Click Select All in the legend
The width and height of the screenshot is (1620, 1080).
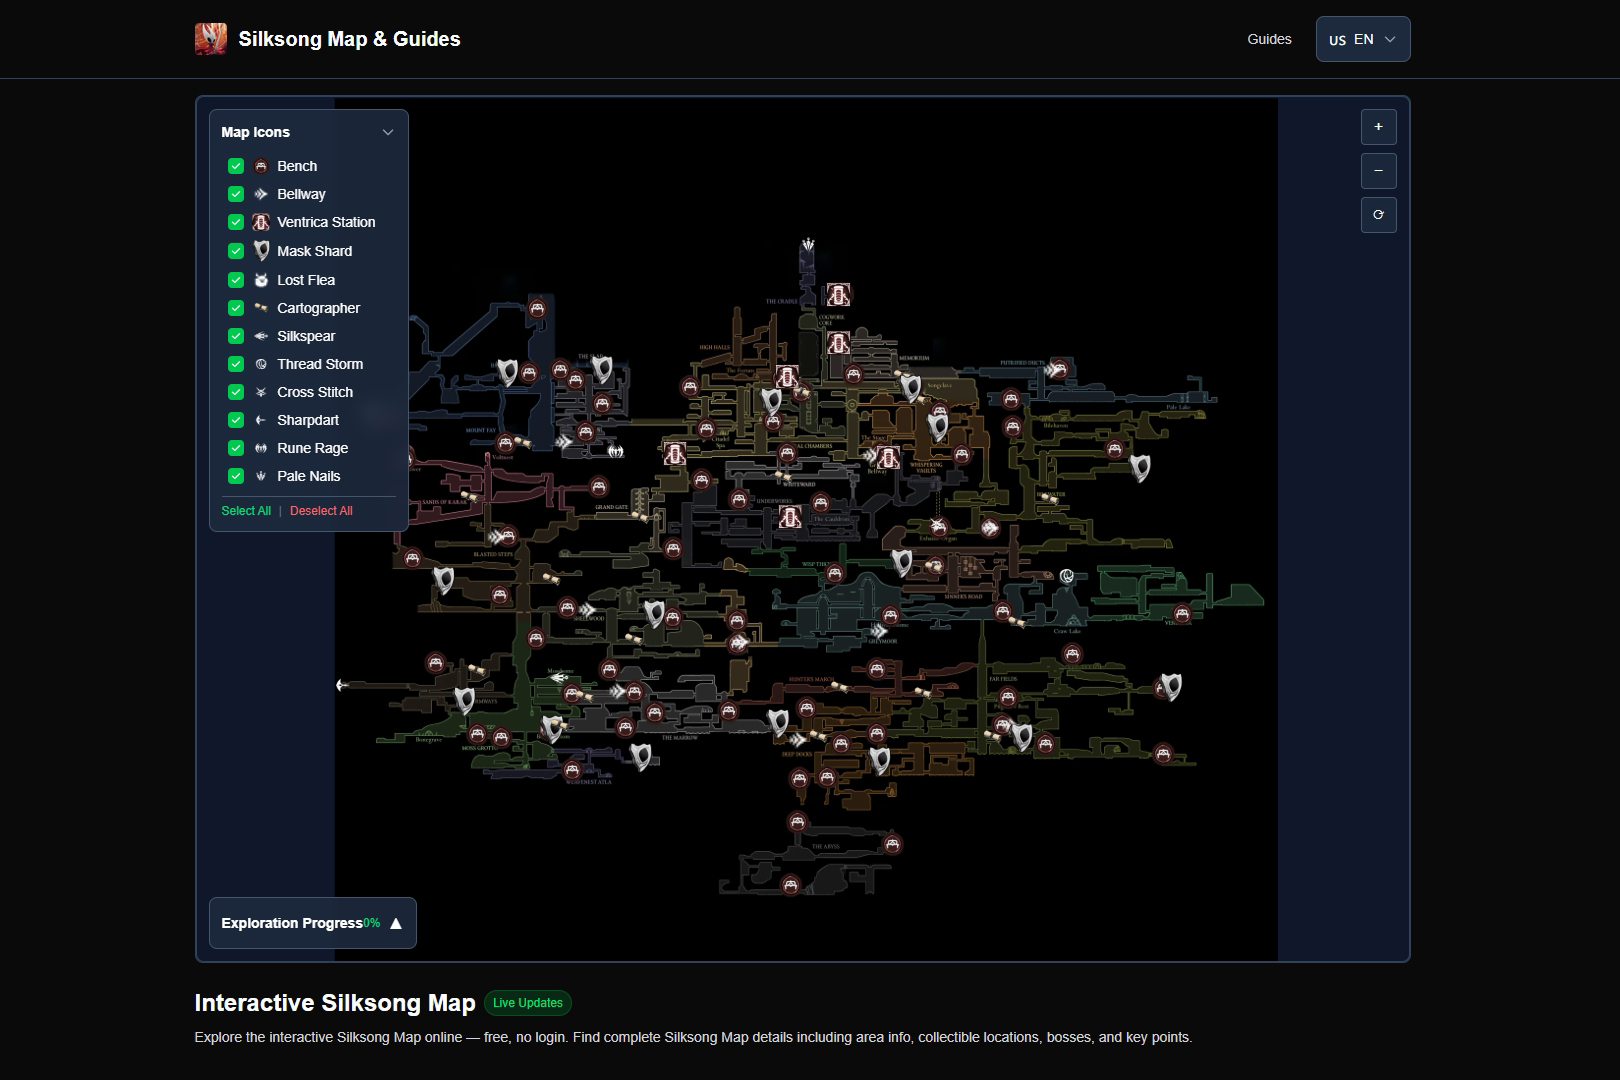tap(246, 511)
